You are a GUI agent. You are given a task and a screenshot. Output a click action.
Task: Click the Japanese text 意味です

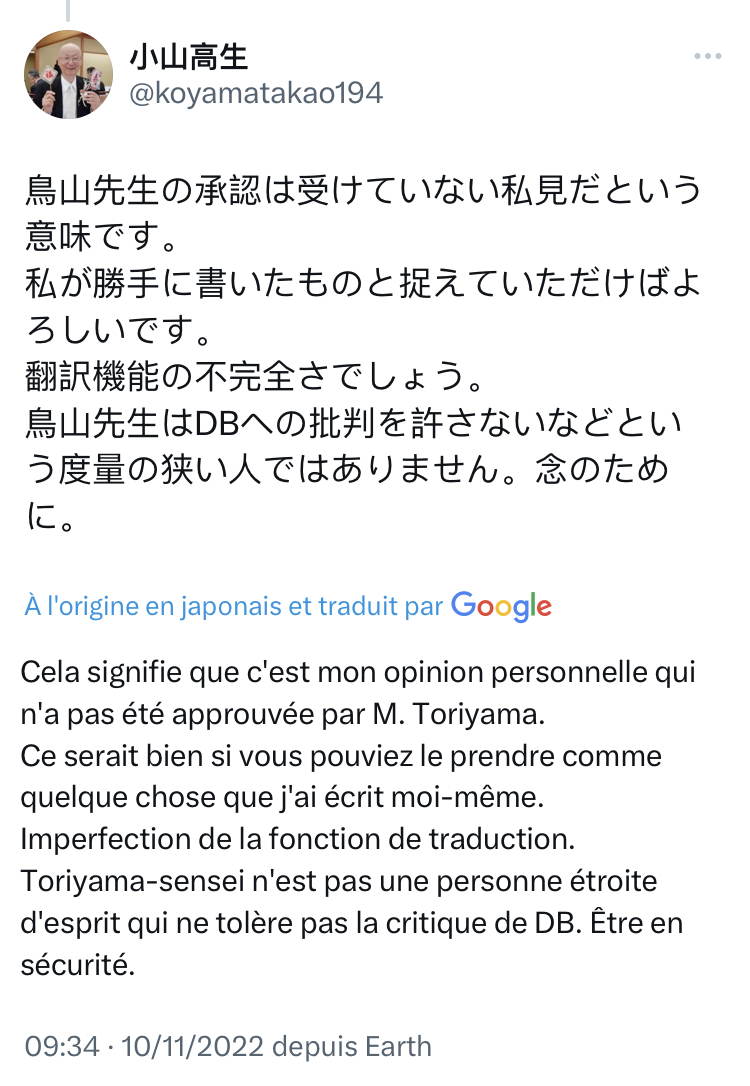tap(105, 238)
